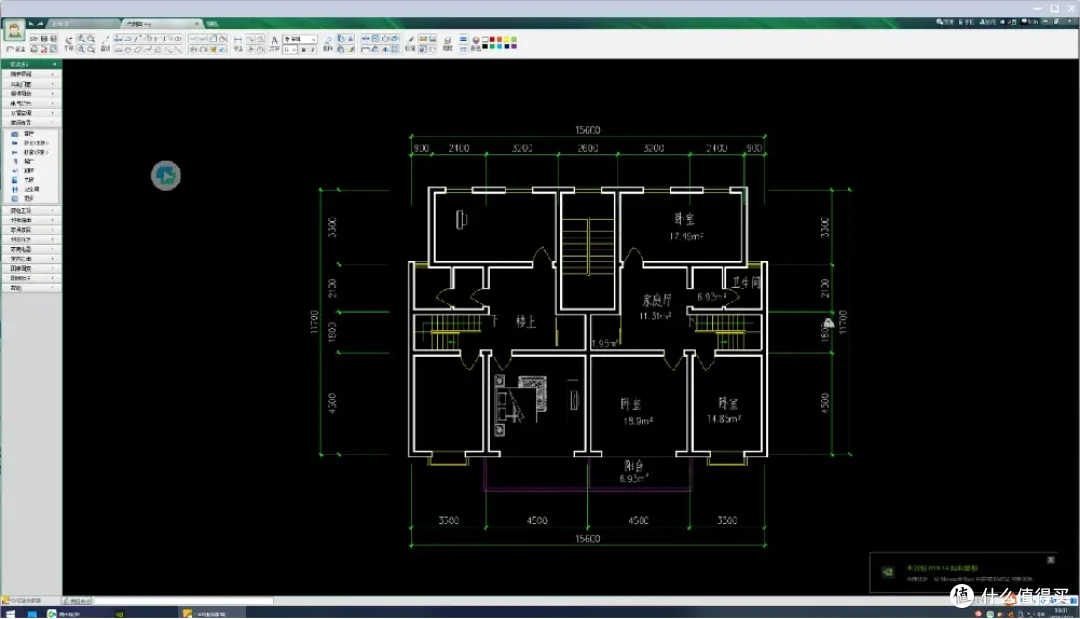Pick the yellow color swatch
The height and width of the screenshot is (619, 1080).
pyautogui.click(x=507, y=39)
